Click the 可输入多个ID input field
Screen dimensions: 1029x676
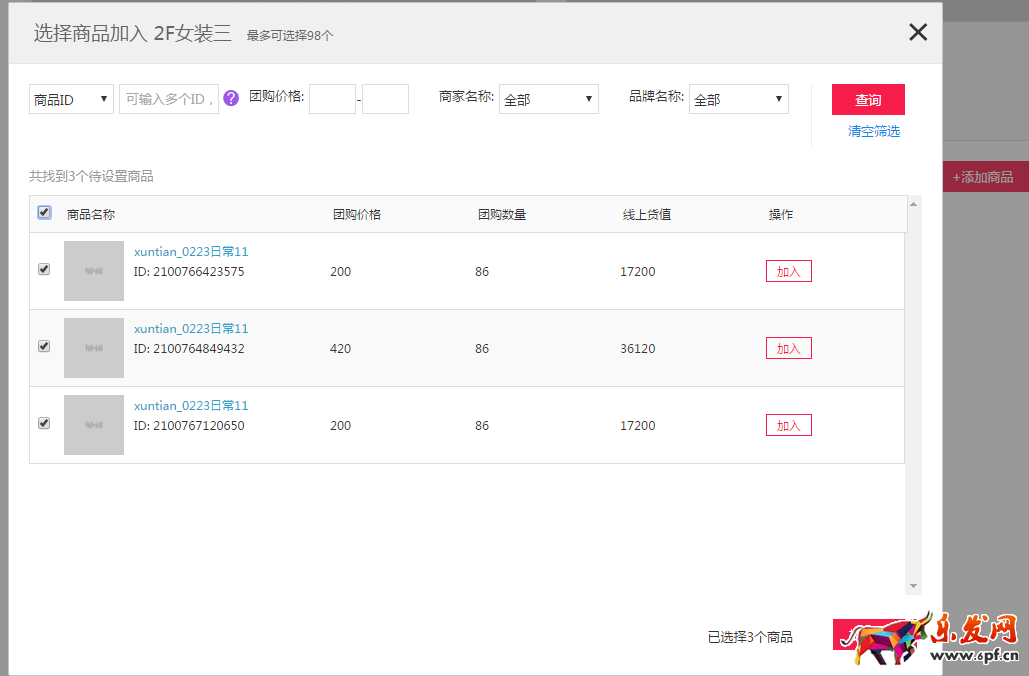[168, 98]
